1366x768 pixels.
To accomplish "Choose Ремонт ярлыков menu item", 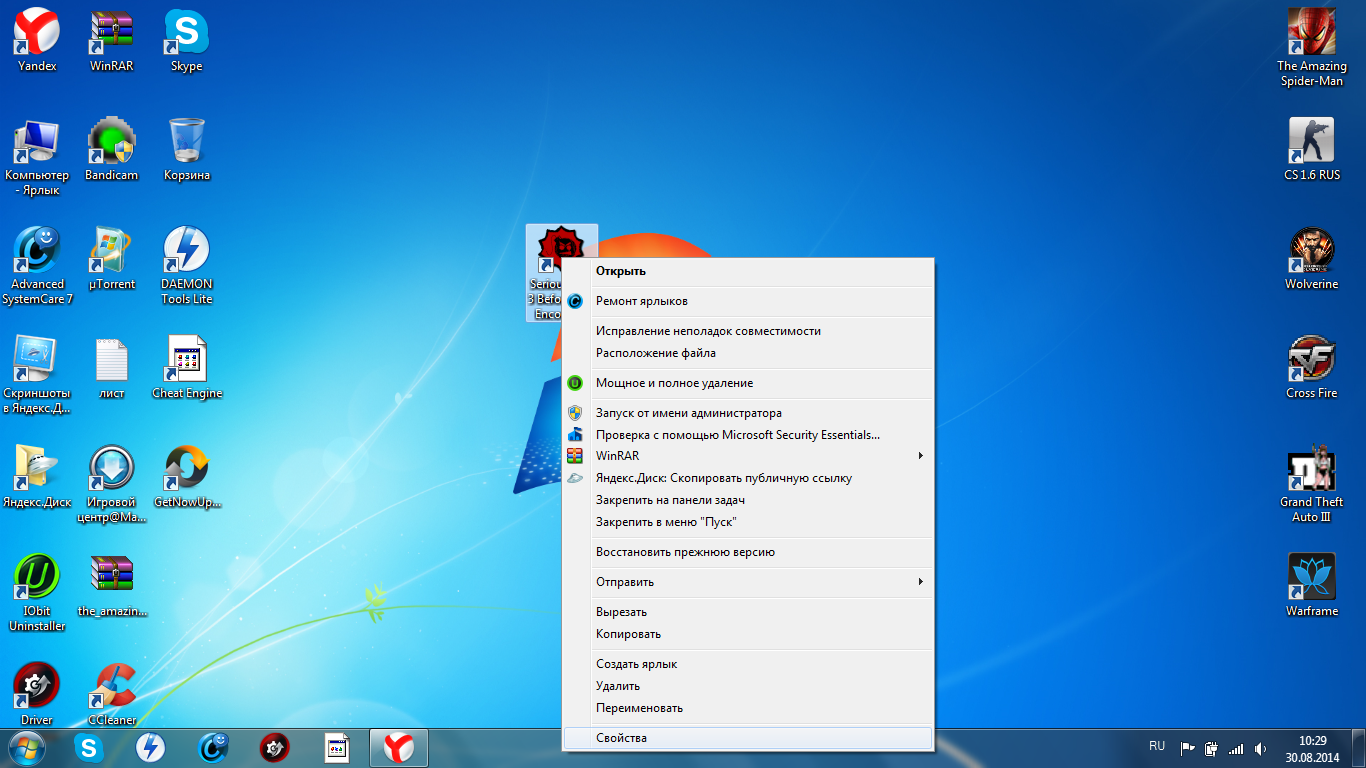I will 748,301.
